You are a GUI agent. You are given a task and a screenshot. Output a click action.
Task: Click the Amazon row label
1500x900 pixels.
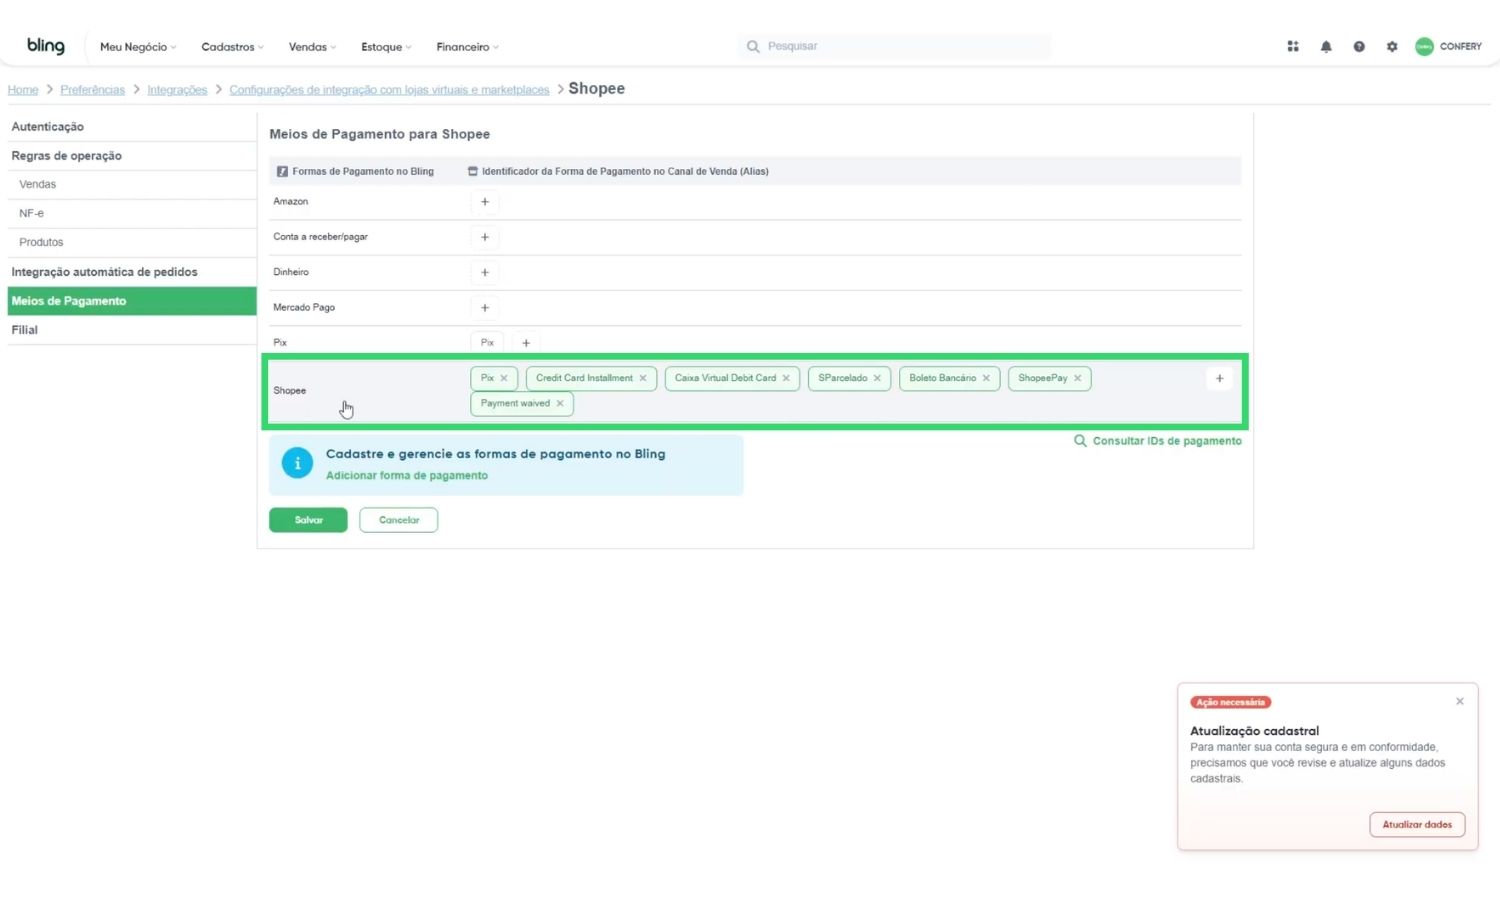(291, 202)
